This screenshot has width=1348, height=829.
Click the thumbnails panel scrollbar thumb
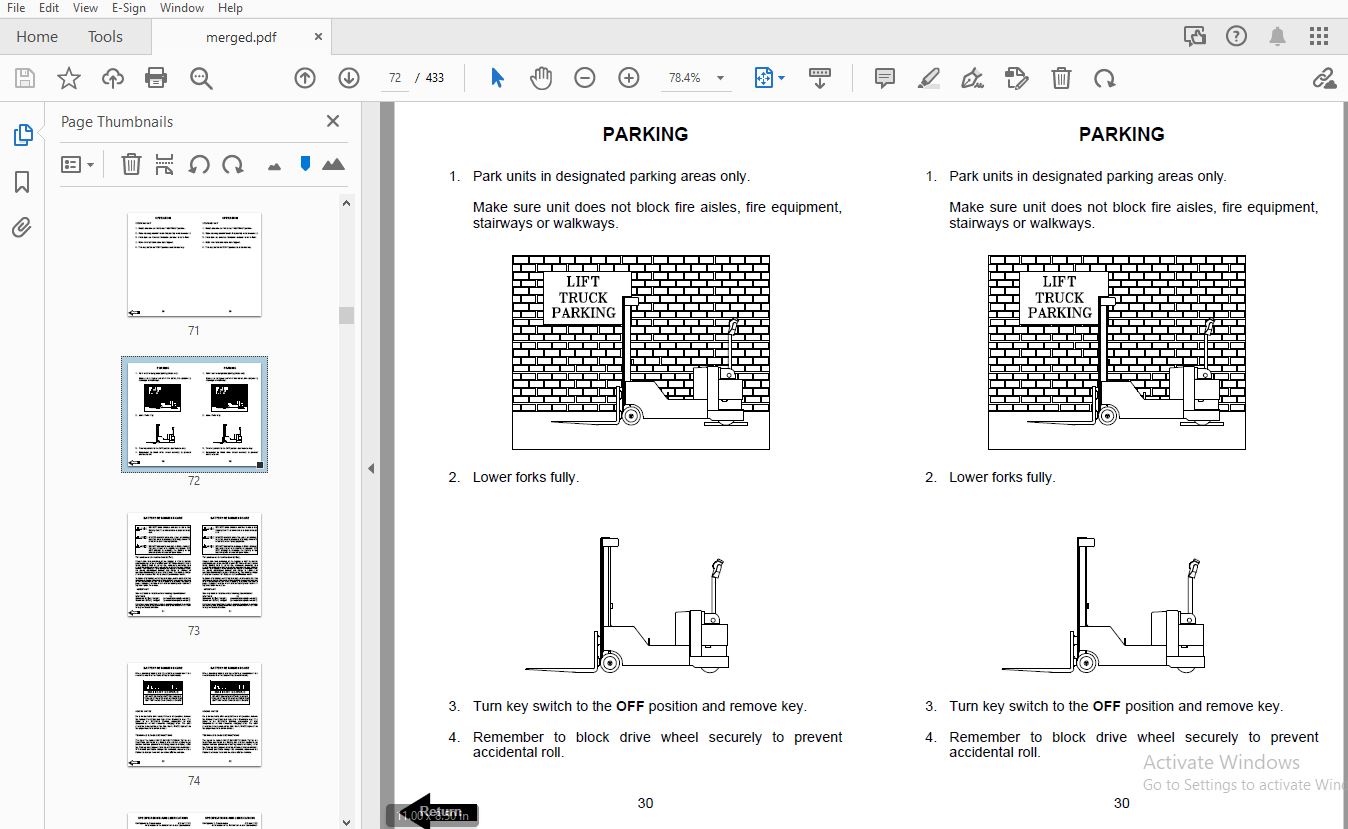347,315
